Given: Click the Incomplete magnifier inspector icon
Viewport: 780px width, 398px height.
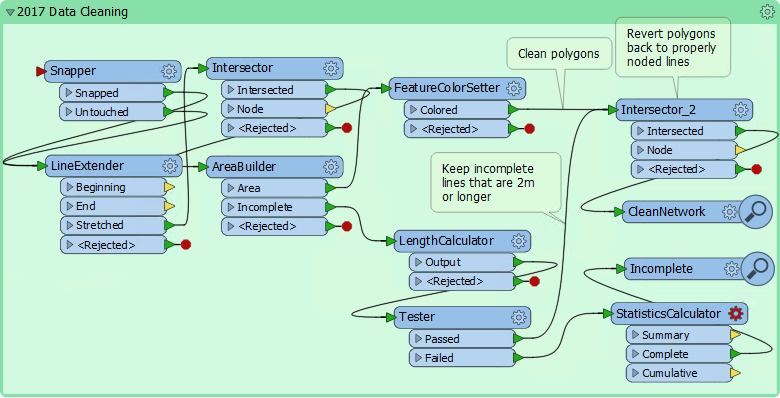Looking at the screenshot, I should [x=758, y=269].
